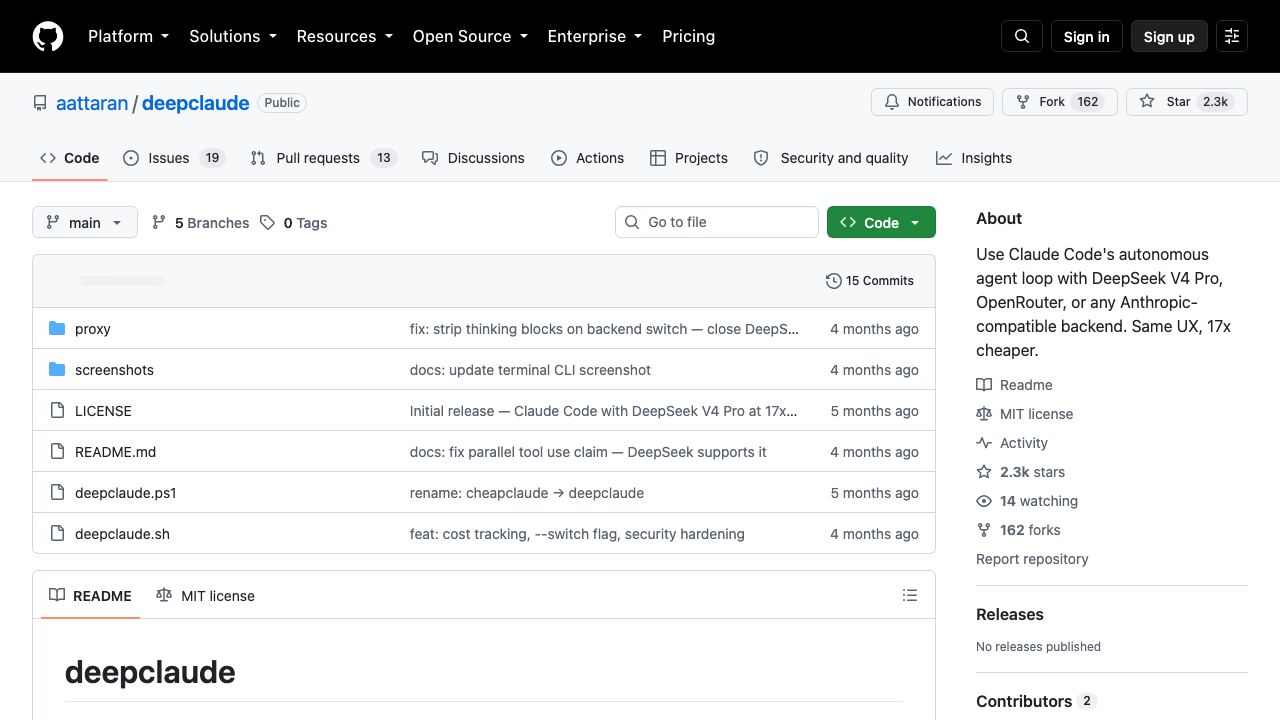Open the deepclaude repository name link
Viewport: 1280px width, 720px height.
point(195,103)
